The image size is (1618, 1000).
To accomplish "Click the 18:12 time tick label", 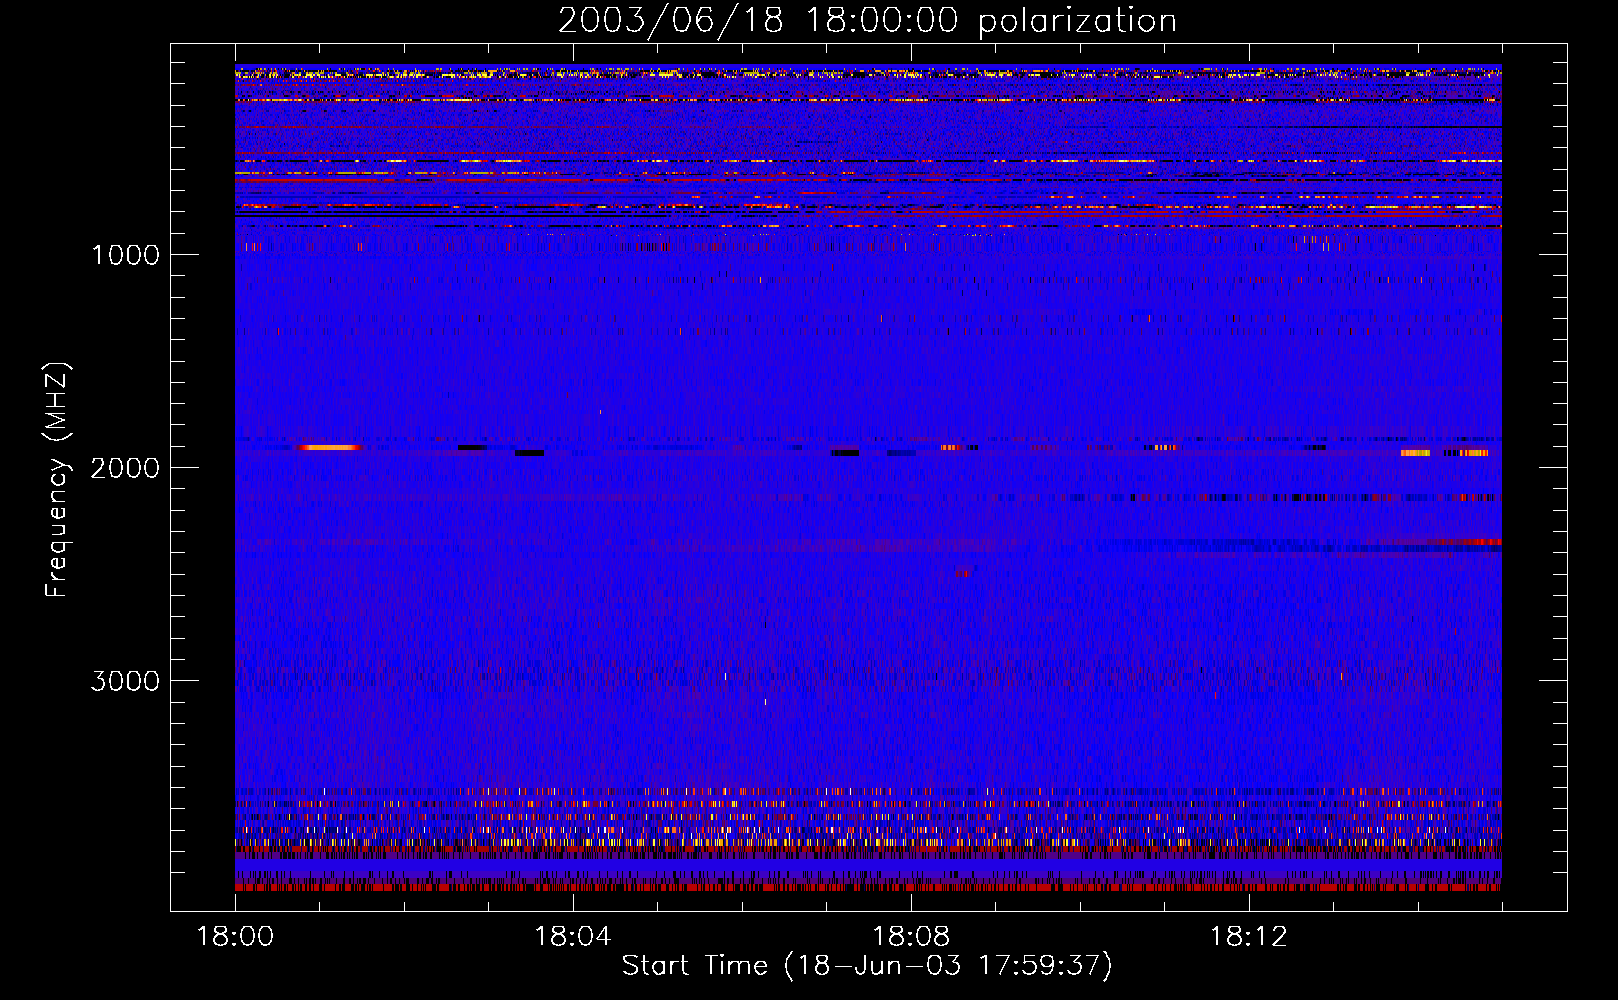I will point(1248,937).
